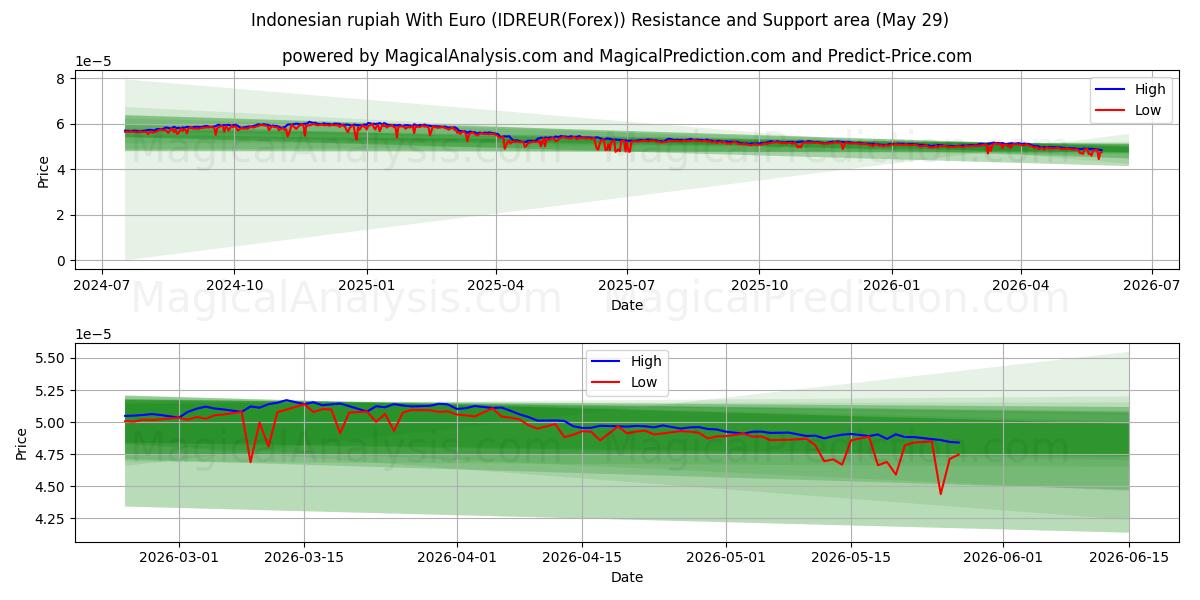Click 'High' in the bottom chart legend
1200x600 pixels.
[x=646, y=361]
